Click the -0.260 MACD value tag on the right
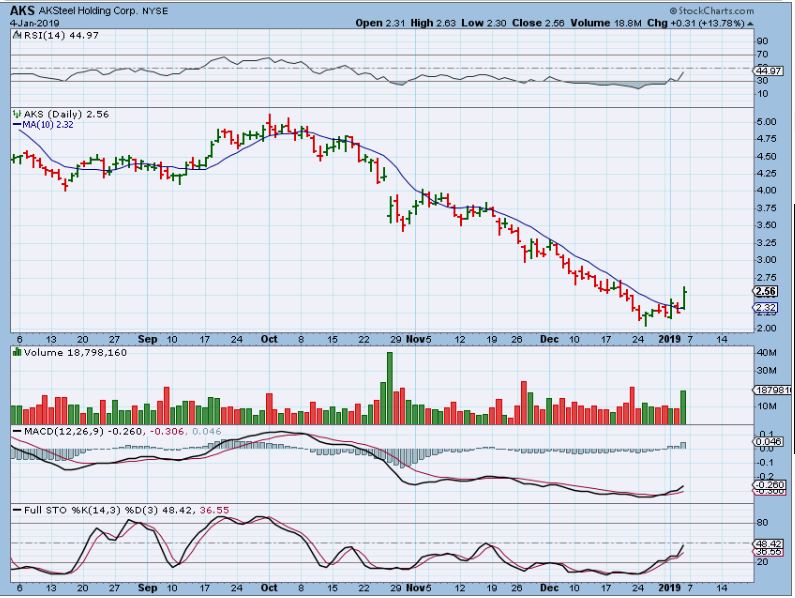Screen dimensions: 795x598 (x=770, y=485)
